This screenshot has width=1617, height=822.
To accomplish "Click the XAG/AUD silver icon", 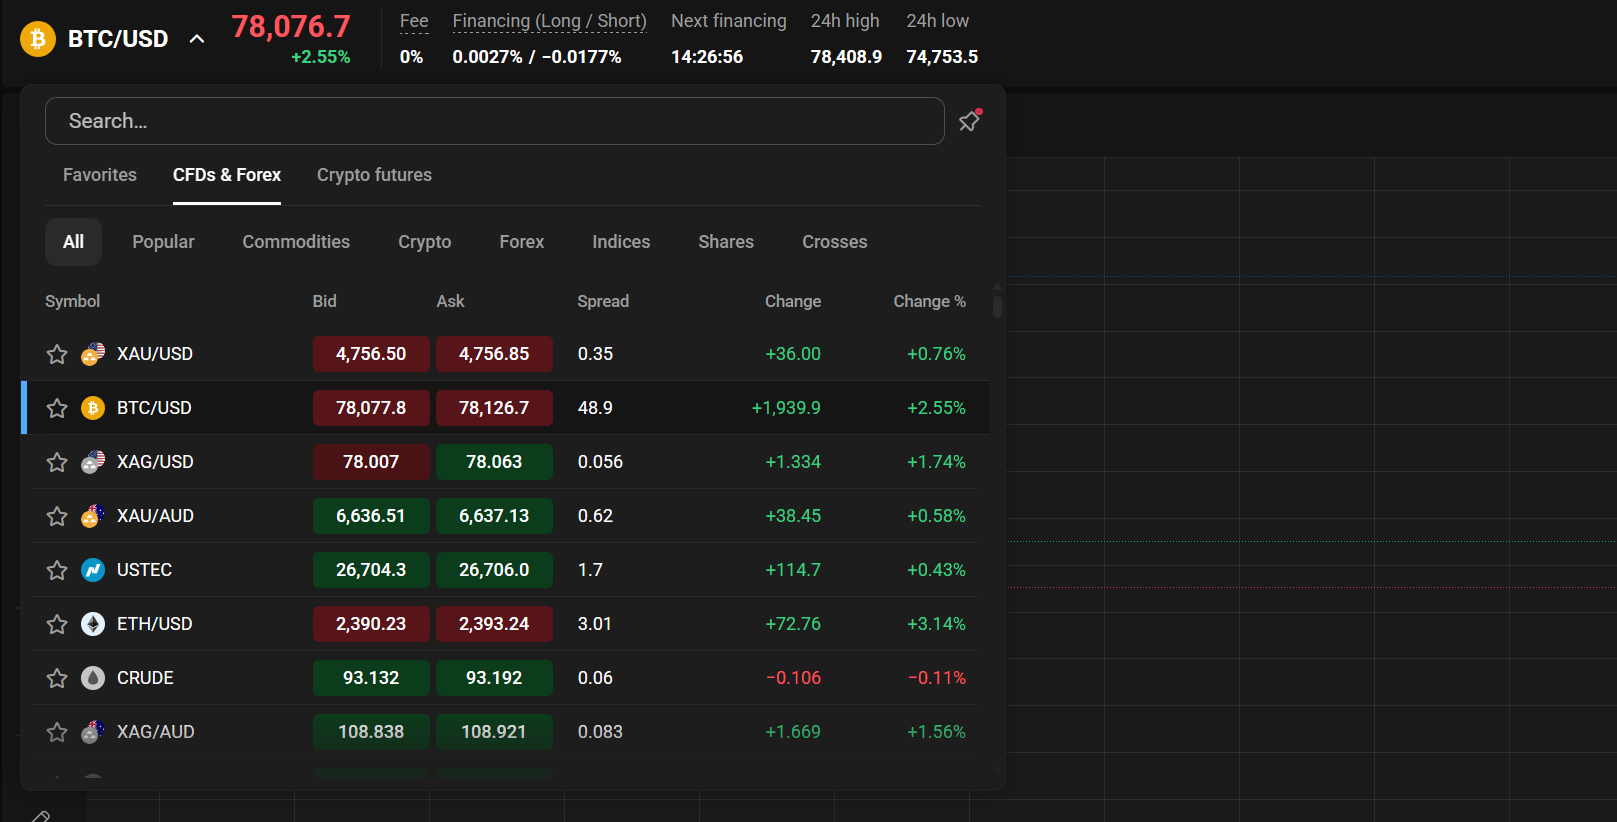I will 93,732.
